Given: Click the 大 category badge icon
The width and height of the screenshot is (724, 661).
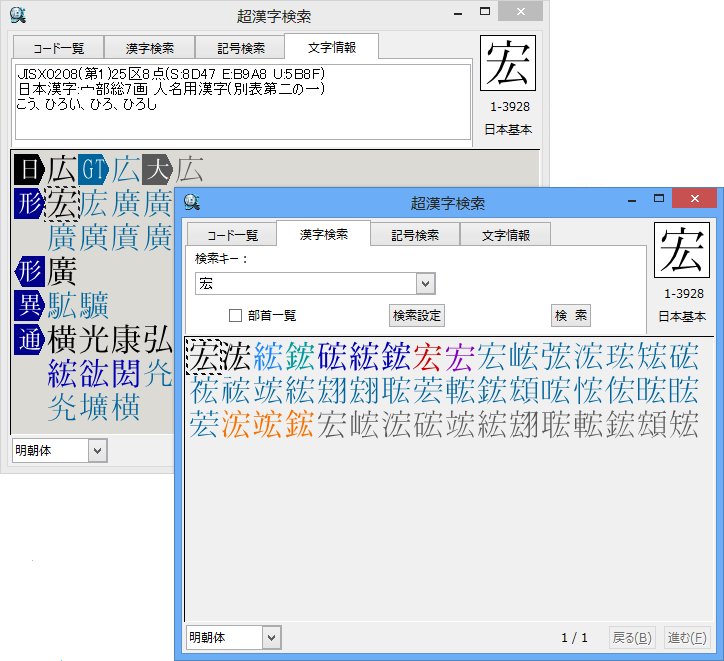Looking at the screenshot, I should coord(158,170).
